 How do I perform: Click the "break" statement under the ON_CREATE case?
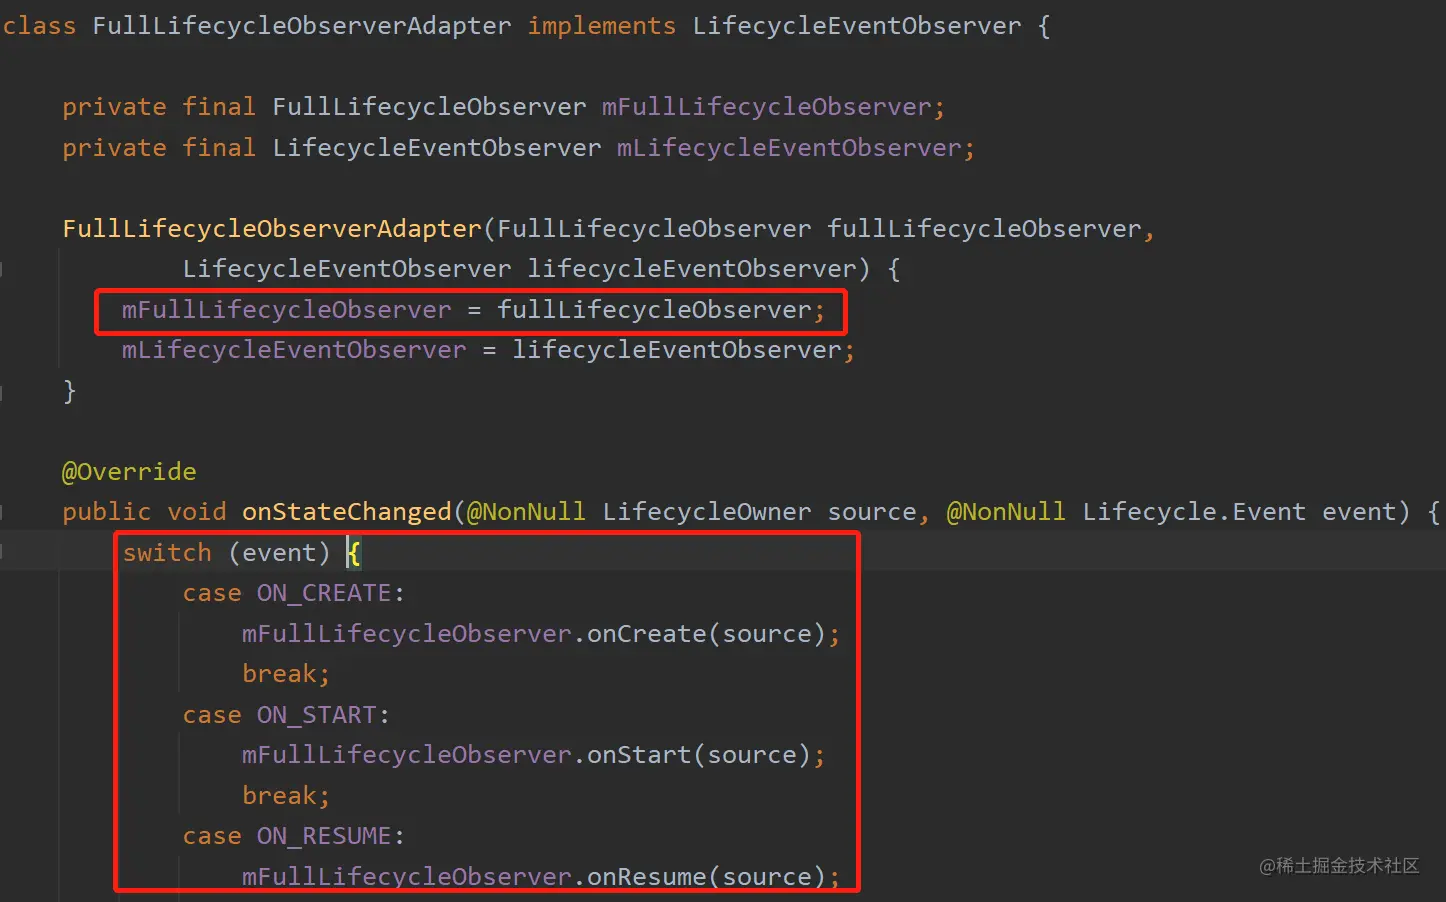pyautogui.click(x=279, y=674)
